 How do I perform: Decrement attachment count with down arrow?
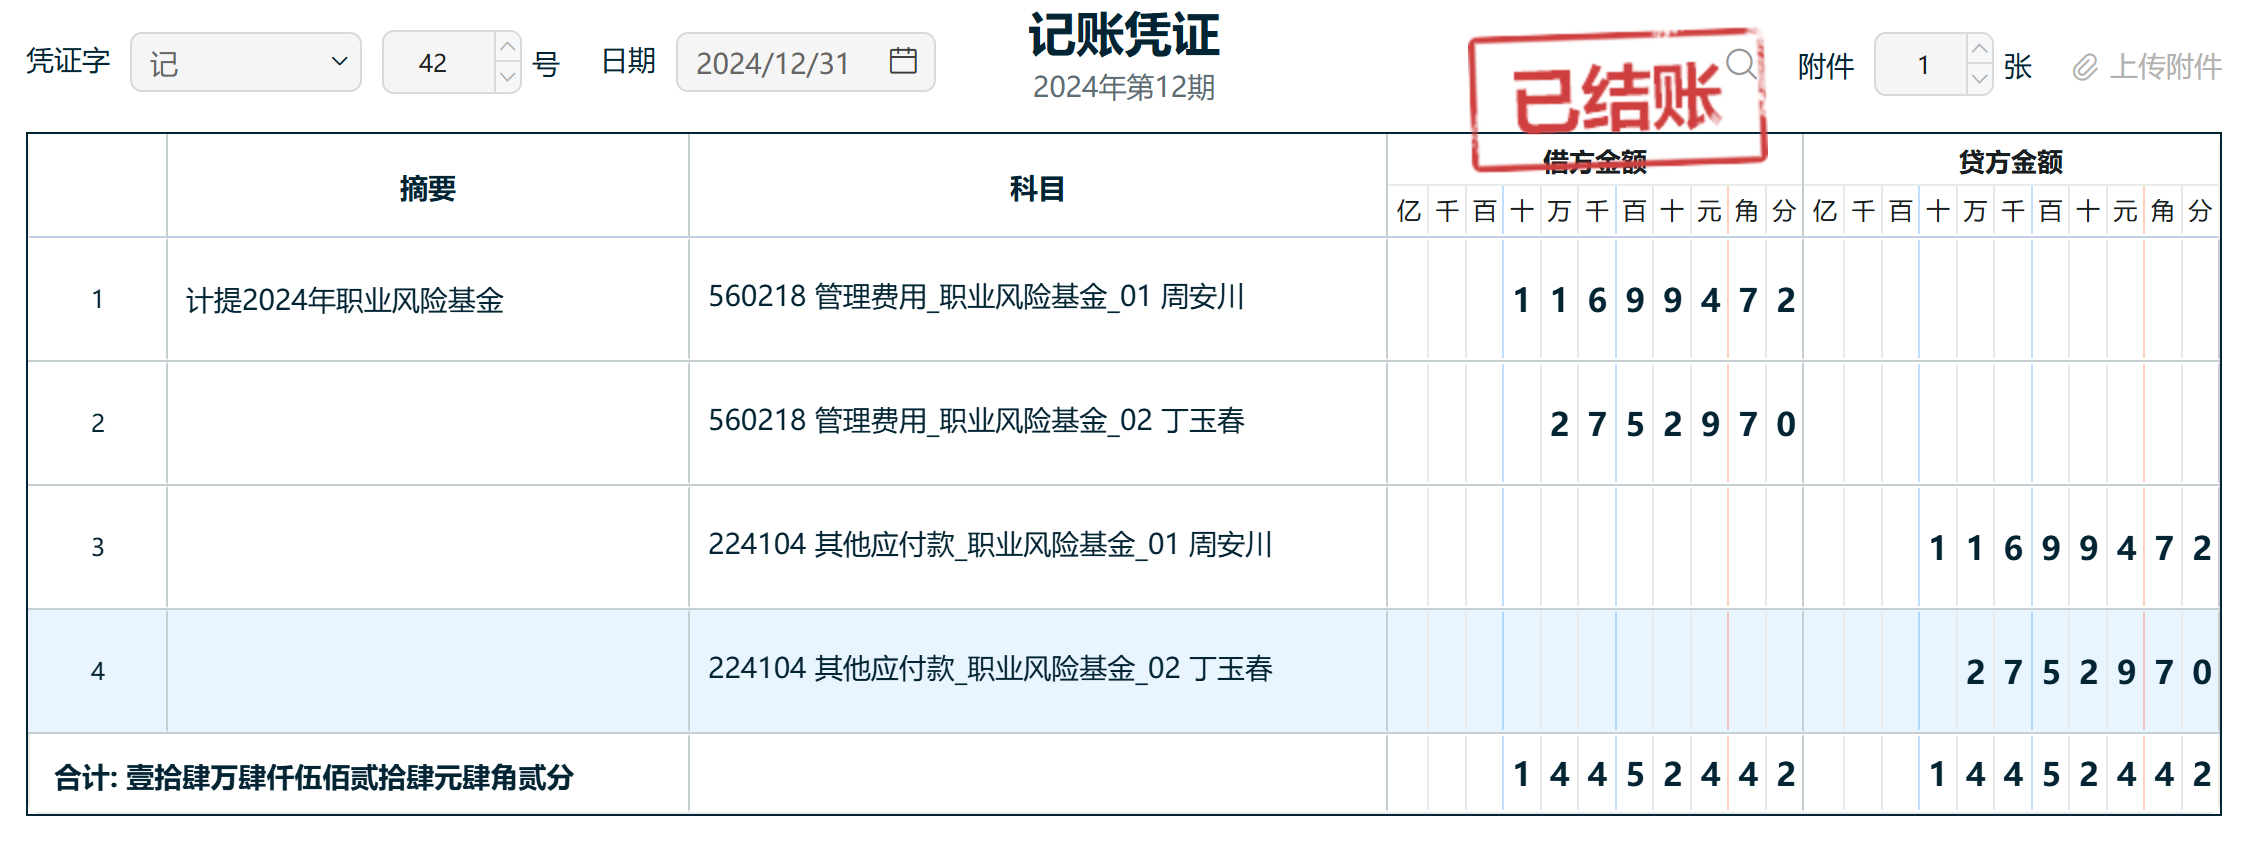point(1979,79)
